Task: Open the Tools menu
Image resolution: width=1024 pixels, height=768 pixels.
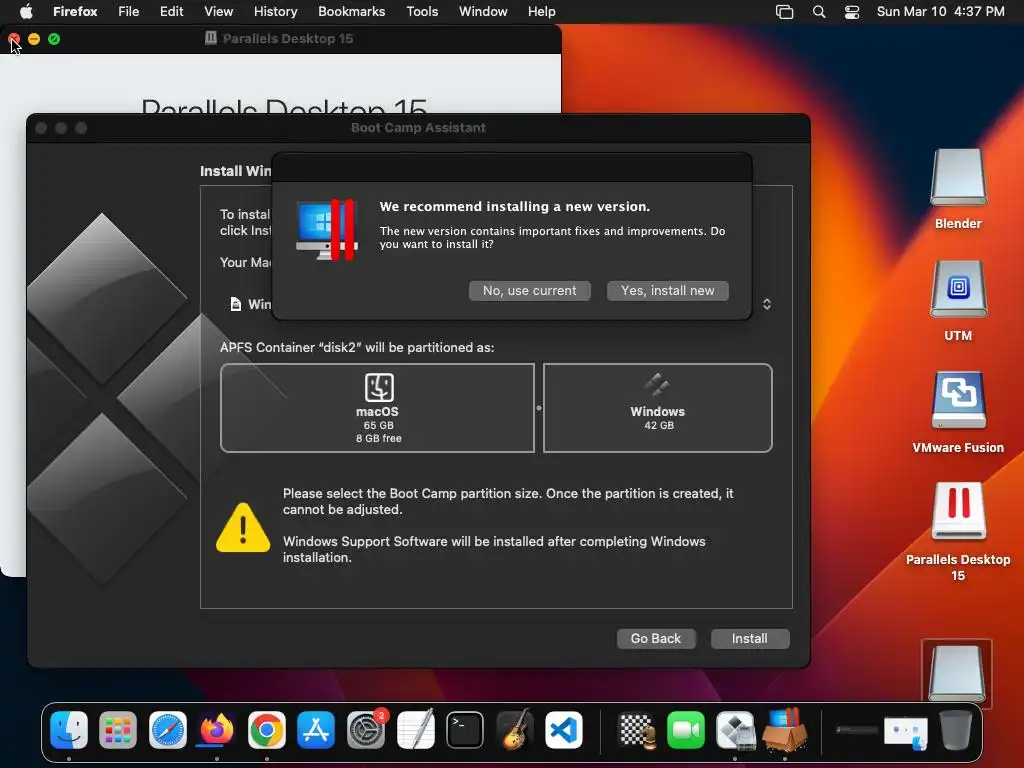Action: [422, 11]
